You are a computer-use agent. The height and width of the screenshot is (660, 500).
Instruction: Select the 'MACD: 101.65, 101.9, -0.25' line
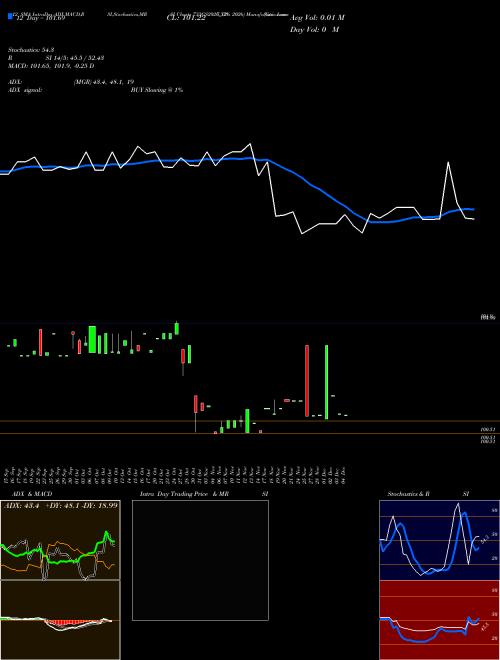click(51, 66)
